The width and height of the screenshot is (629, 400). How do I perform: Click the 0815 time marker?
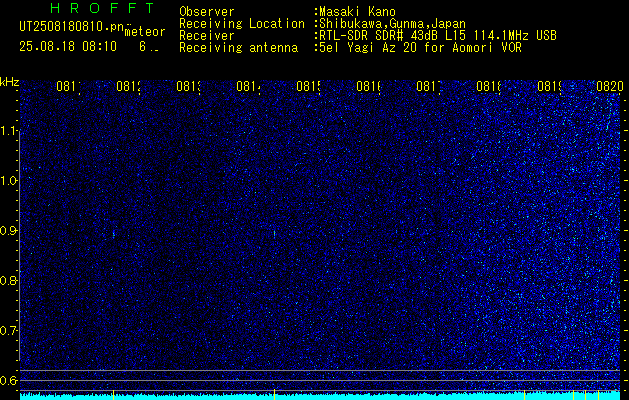pyautogui.click(x=308, y=86)
